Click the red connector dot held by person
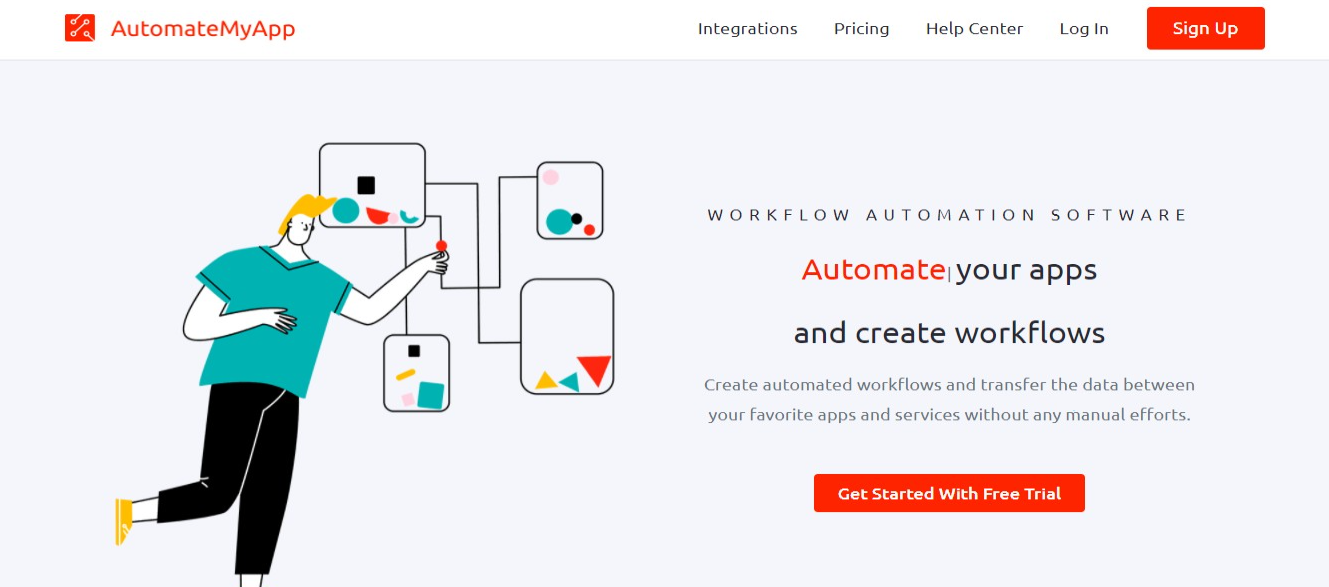 441,245
